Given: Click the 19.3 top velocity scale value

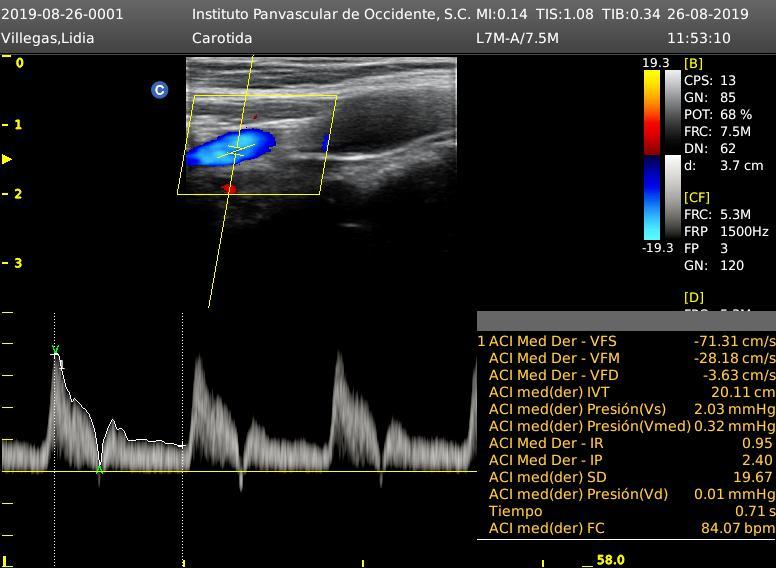Looking at the screenshot, I should [x=656, y=63].
